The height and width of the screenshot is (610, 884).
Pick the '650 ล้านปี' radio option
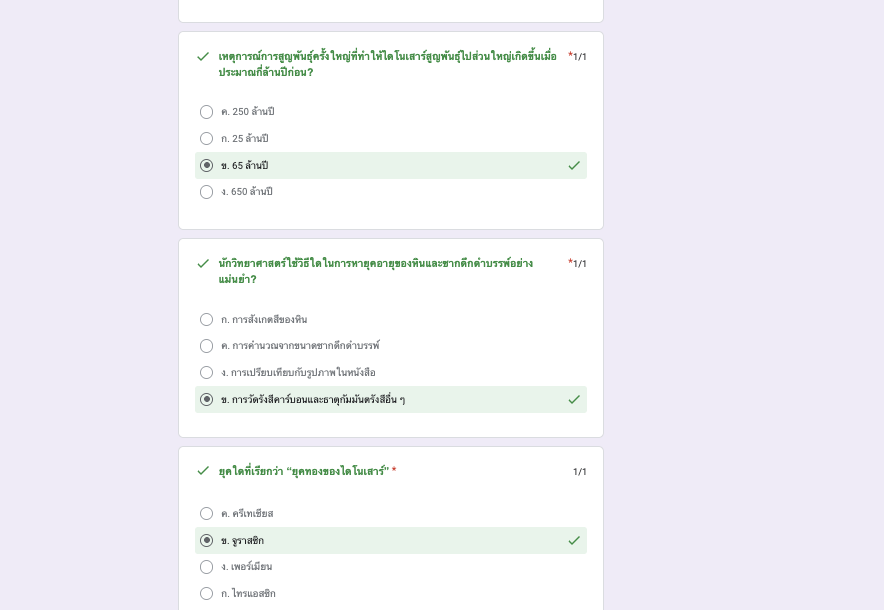point(207,192)
